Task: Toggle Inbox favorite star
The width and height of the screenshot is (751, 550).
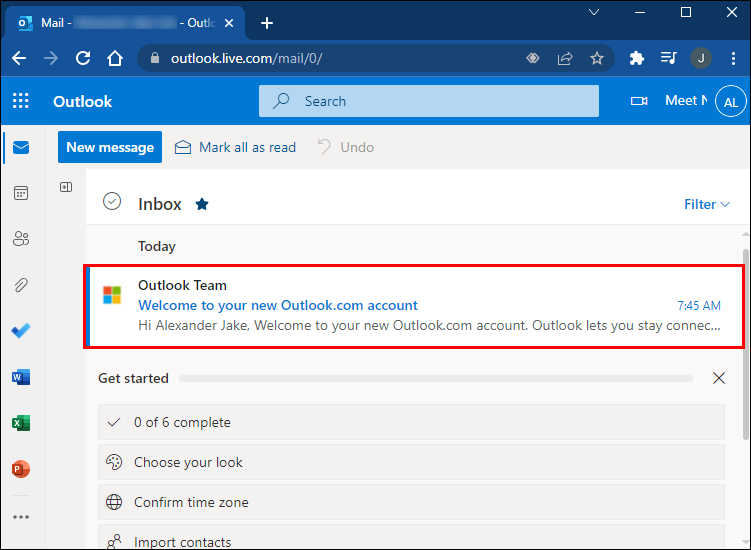Action: [x=202, y=204]
